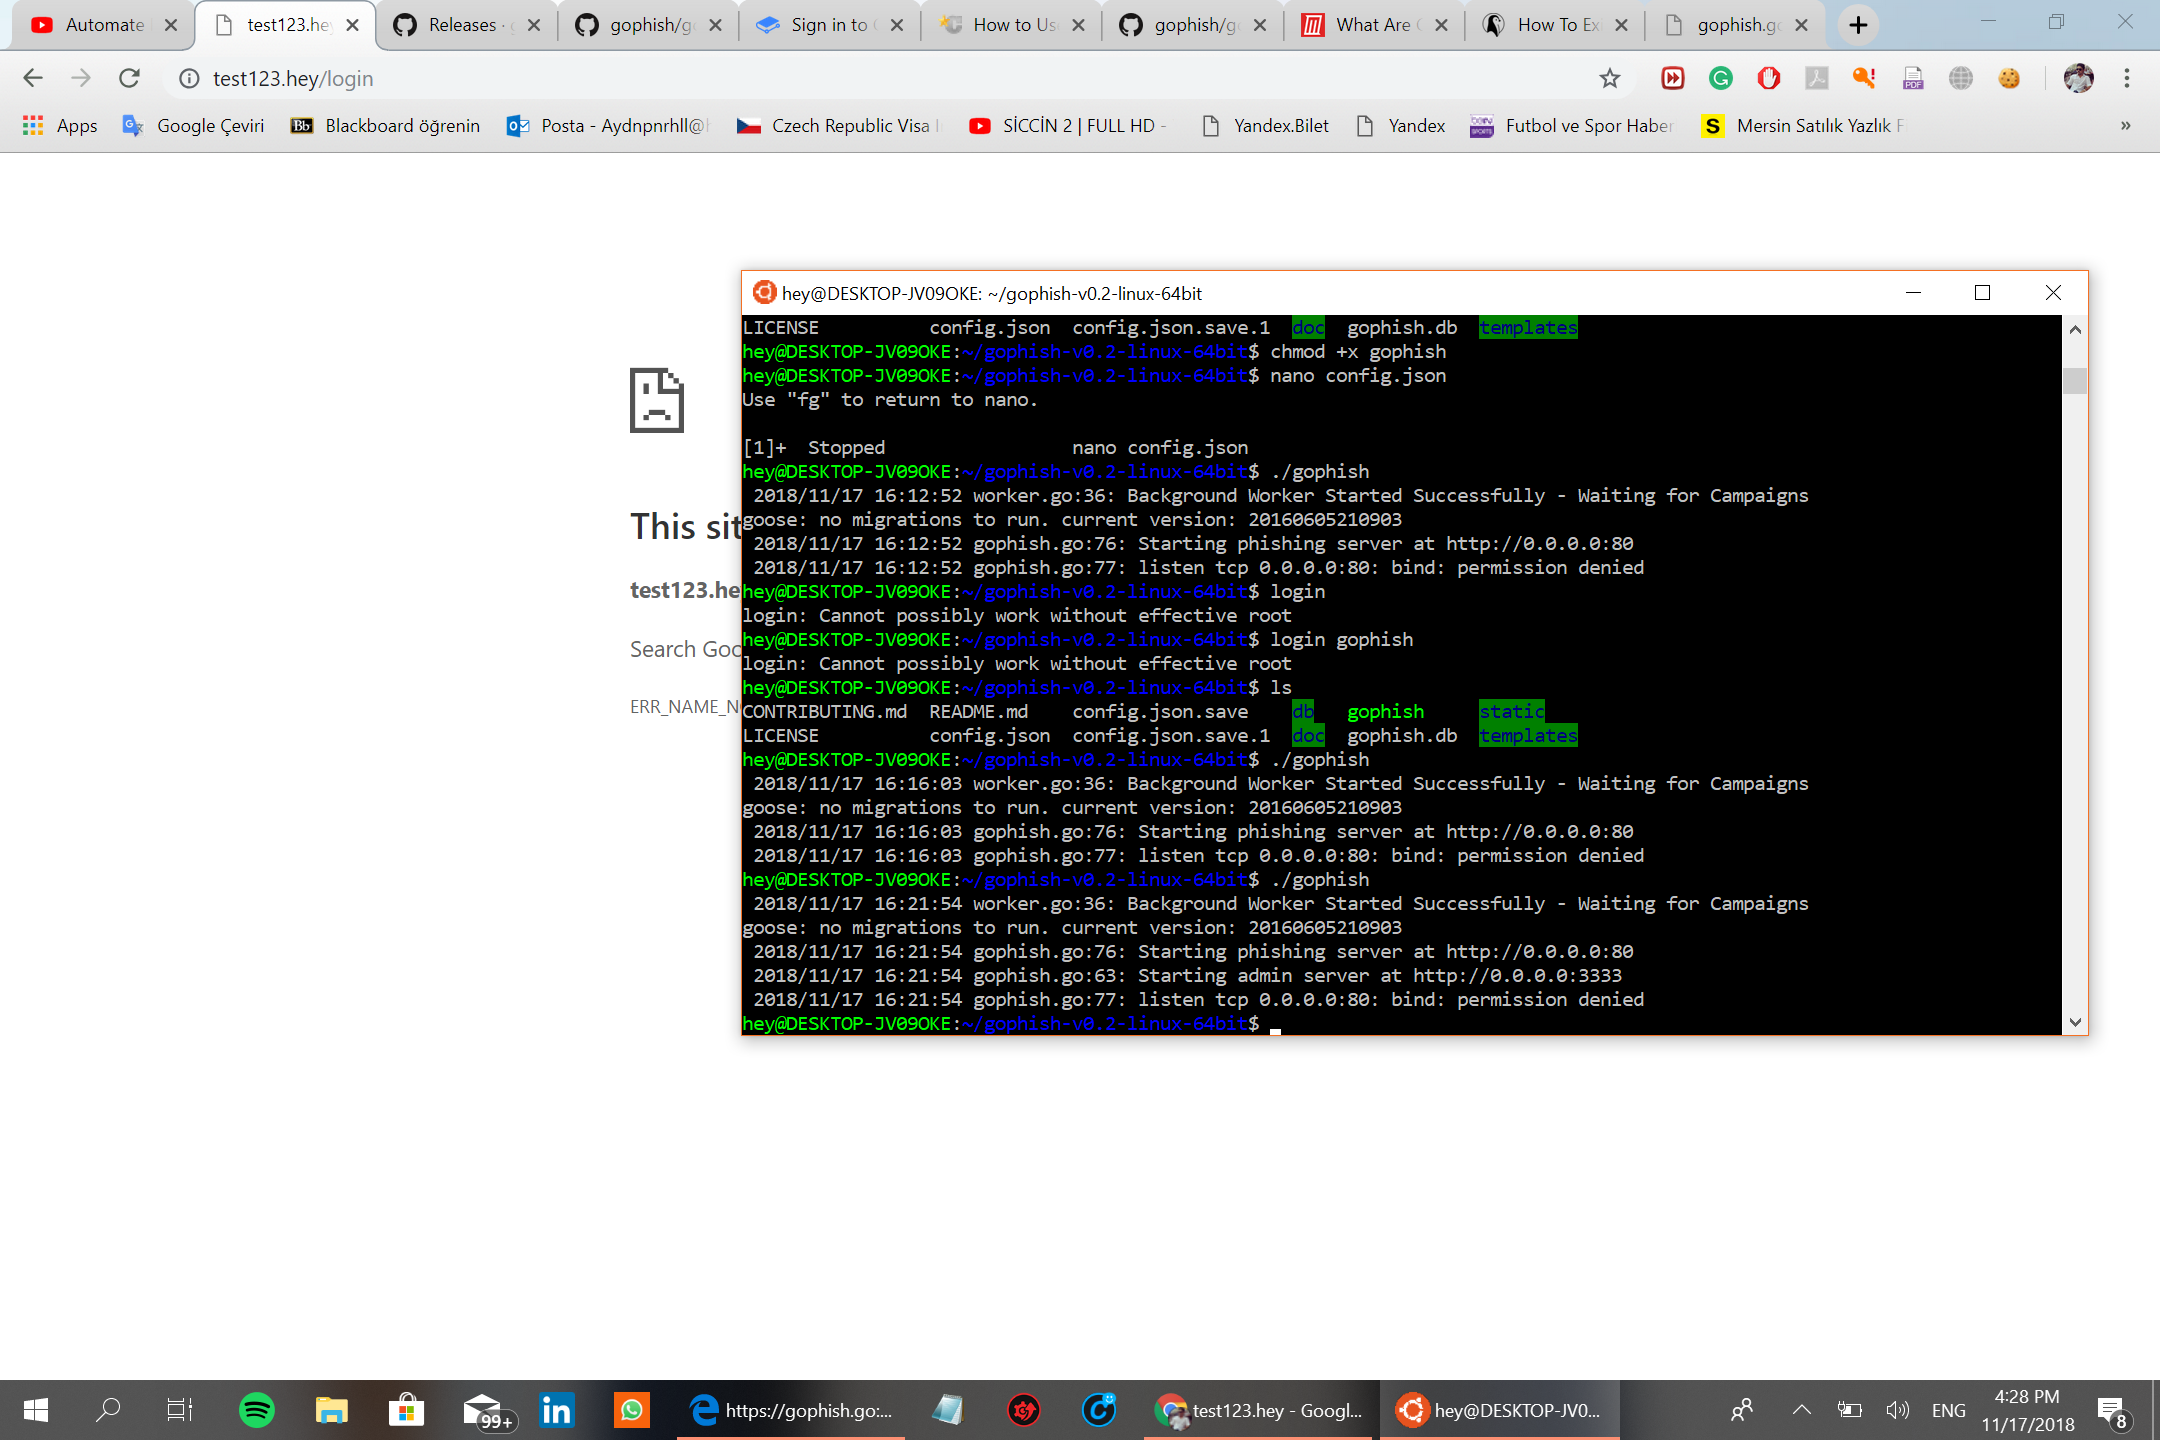This screenshot has height=1440, width=2160.
Task: Bookmark the page with the star icon
Action: [x=1610, y=78]
